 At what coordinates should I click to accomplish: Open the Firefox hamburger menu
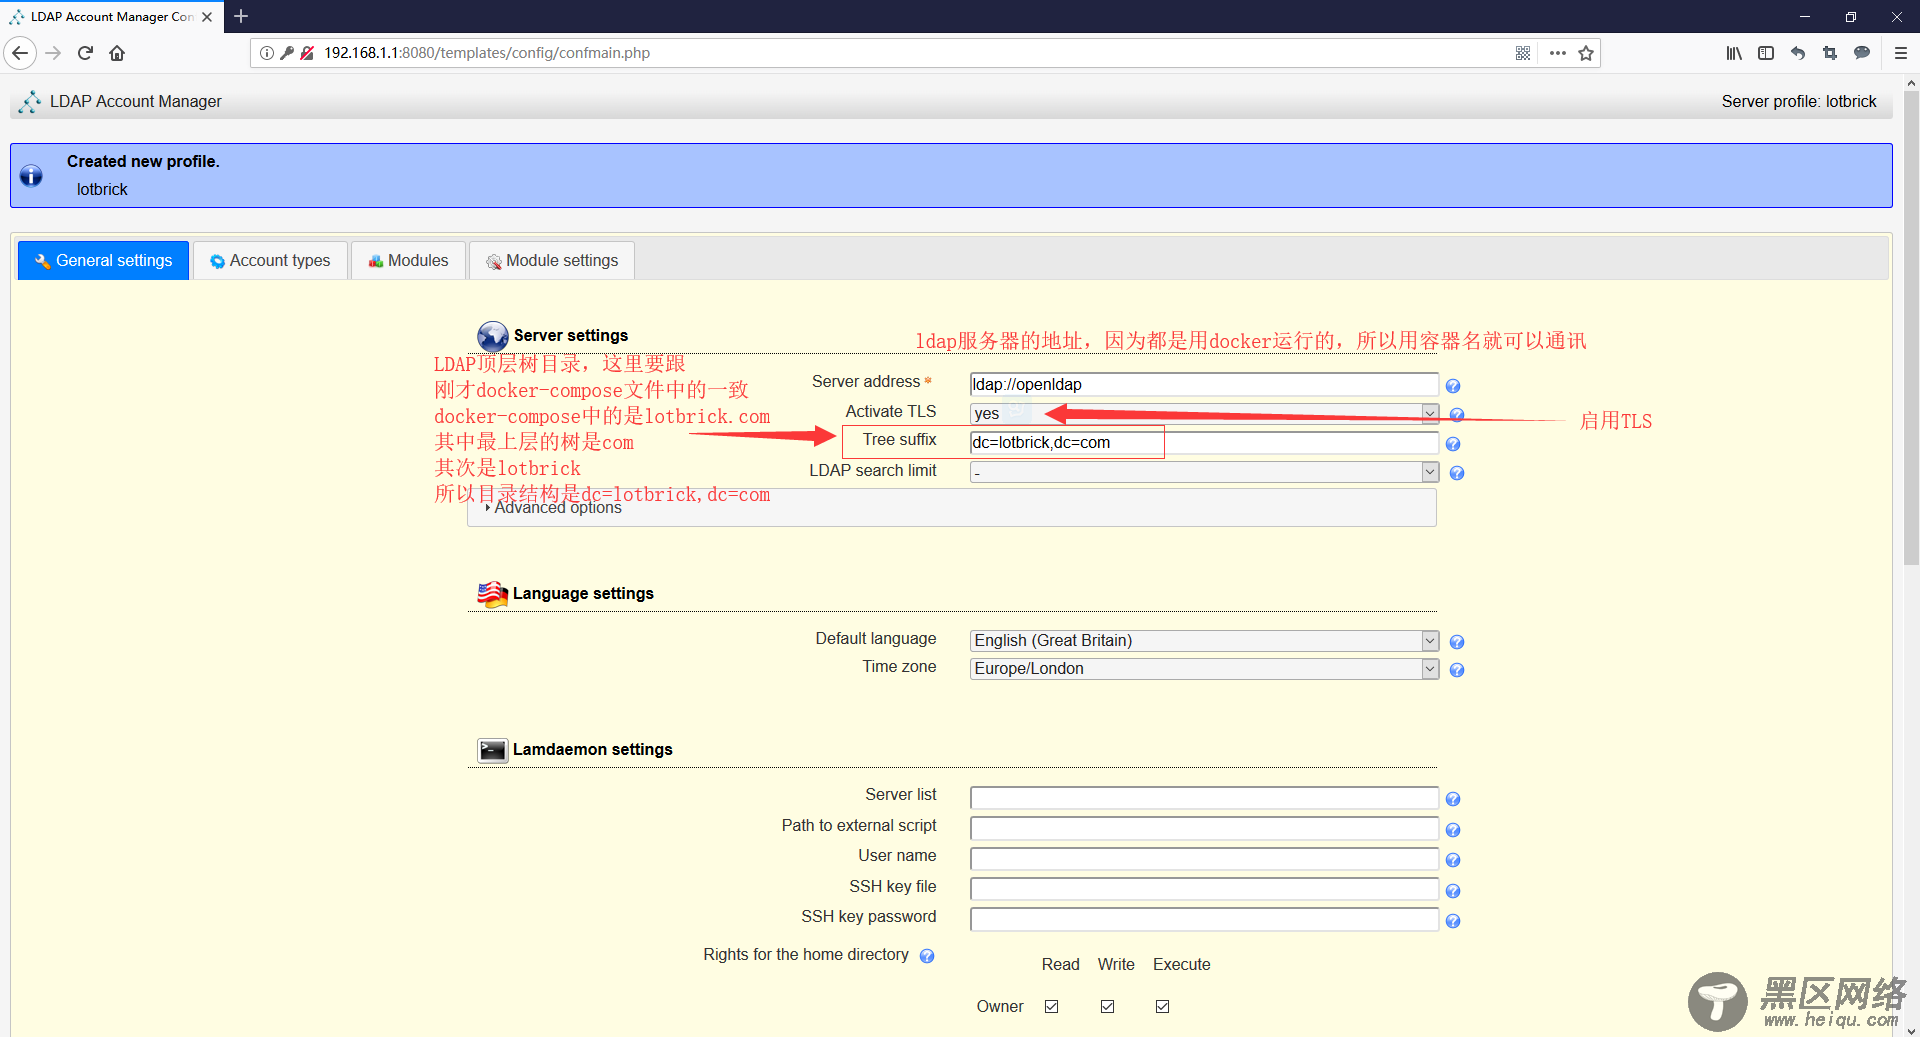point(1901,53)
